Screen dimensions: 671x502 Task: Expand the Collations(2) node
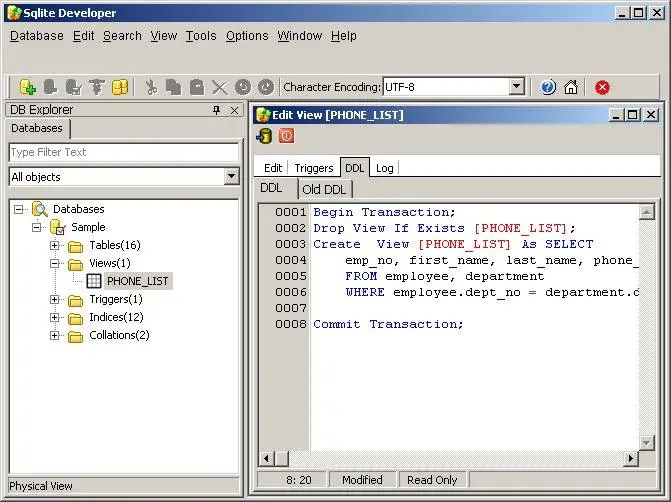pos(54,335)
